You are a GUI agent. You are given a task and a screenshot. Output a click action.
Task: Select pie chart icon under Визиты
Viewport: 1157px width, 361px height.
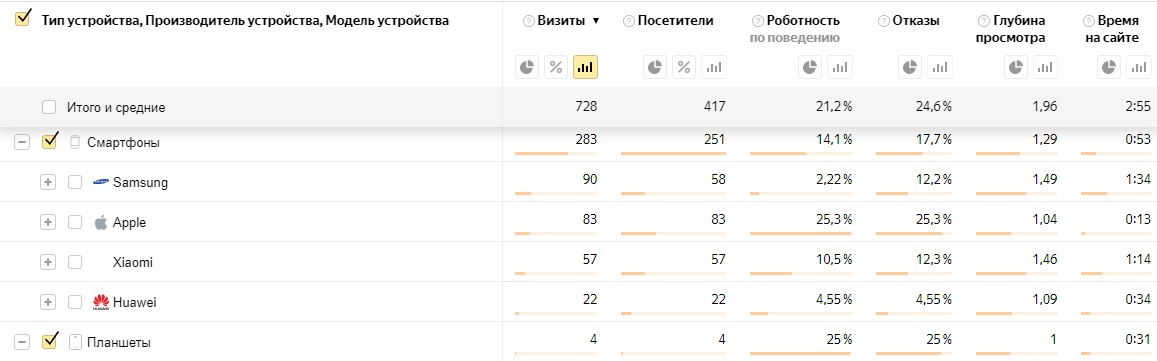click(x=527, y=67)
